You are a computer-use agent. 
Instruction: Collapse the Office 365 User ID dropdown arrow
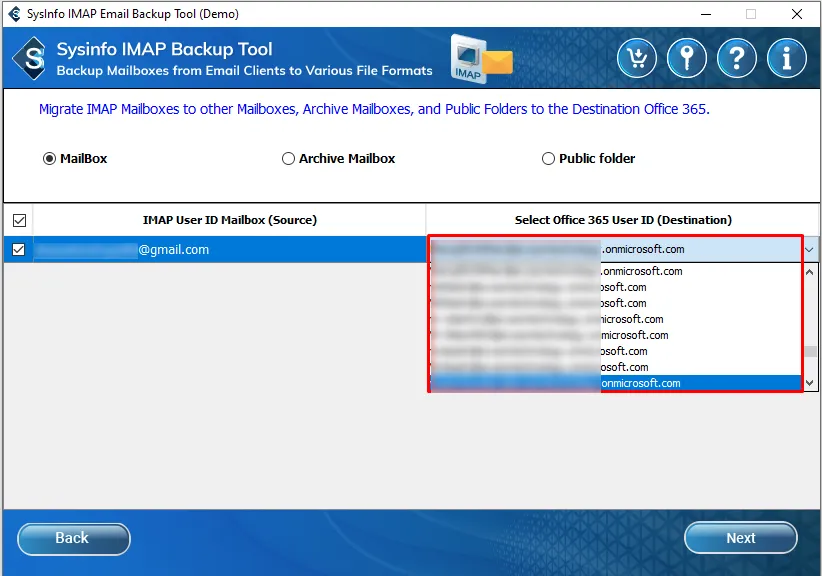pyautogui.click(x=809, y=250)
